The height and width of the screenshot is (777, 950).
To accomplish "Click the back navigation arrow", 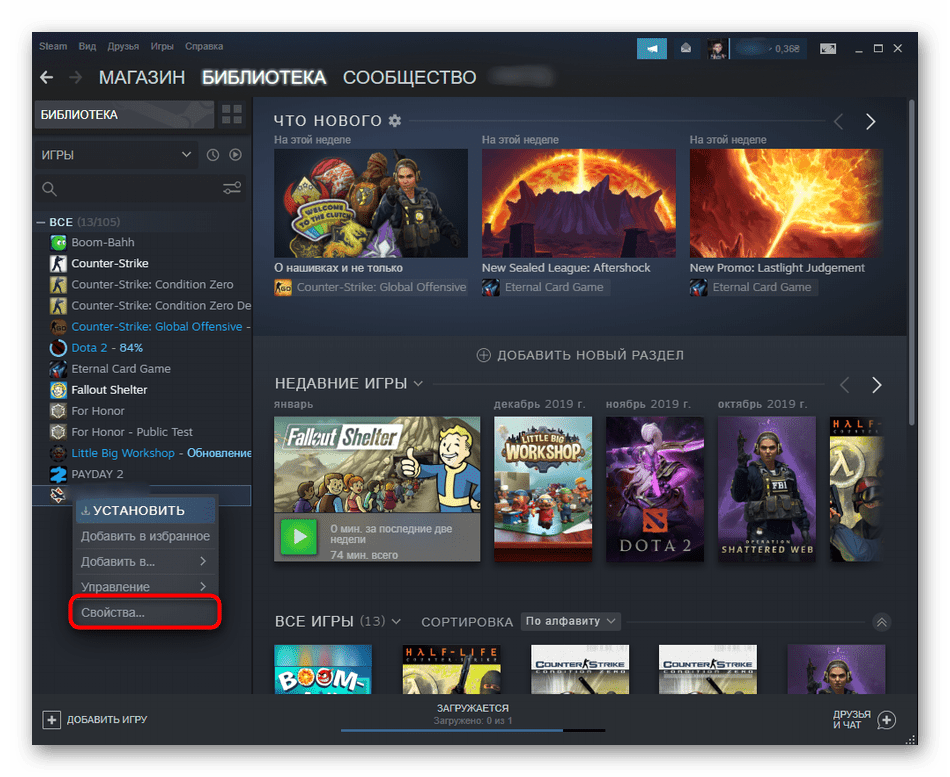I will [x=47, y=78].
